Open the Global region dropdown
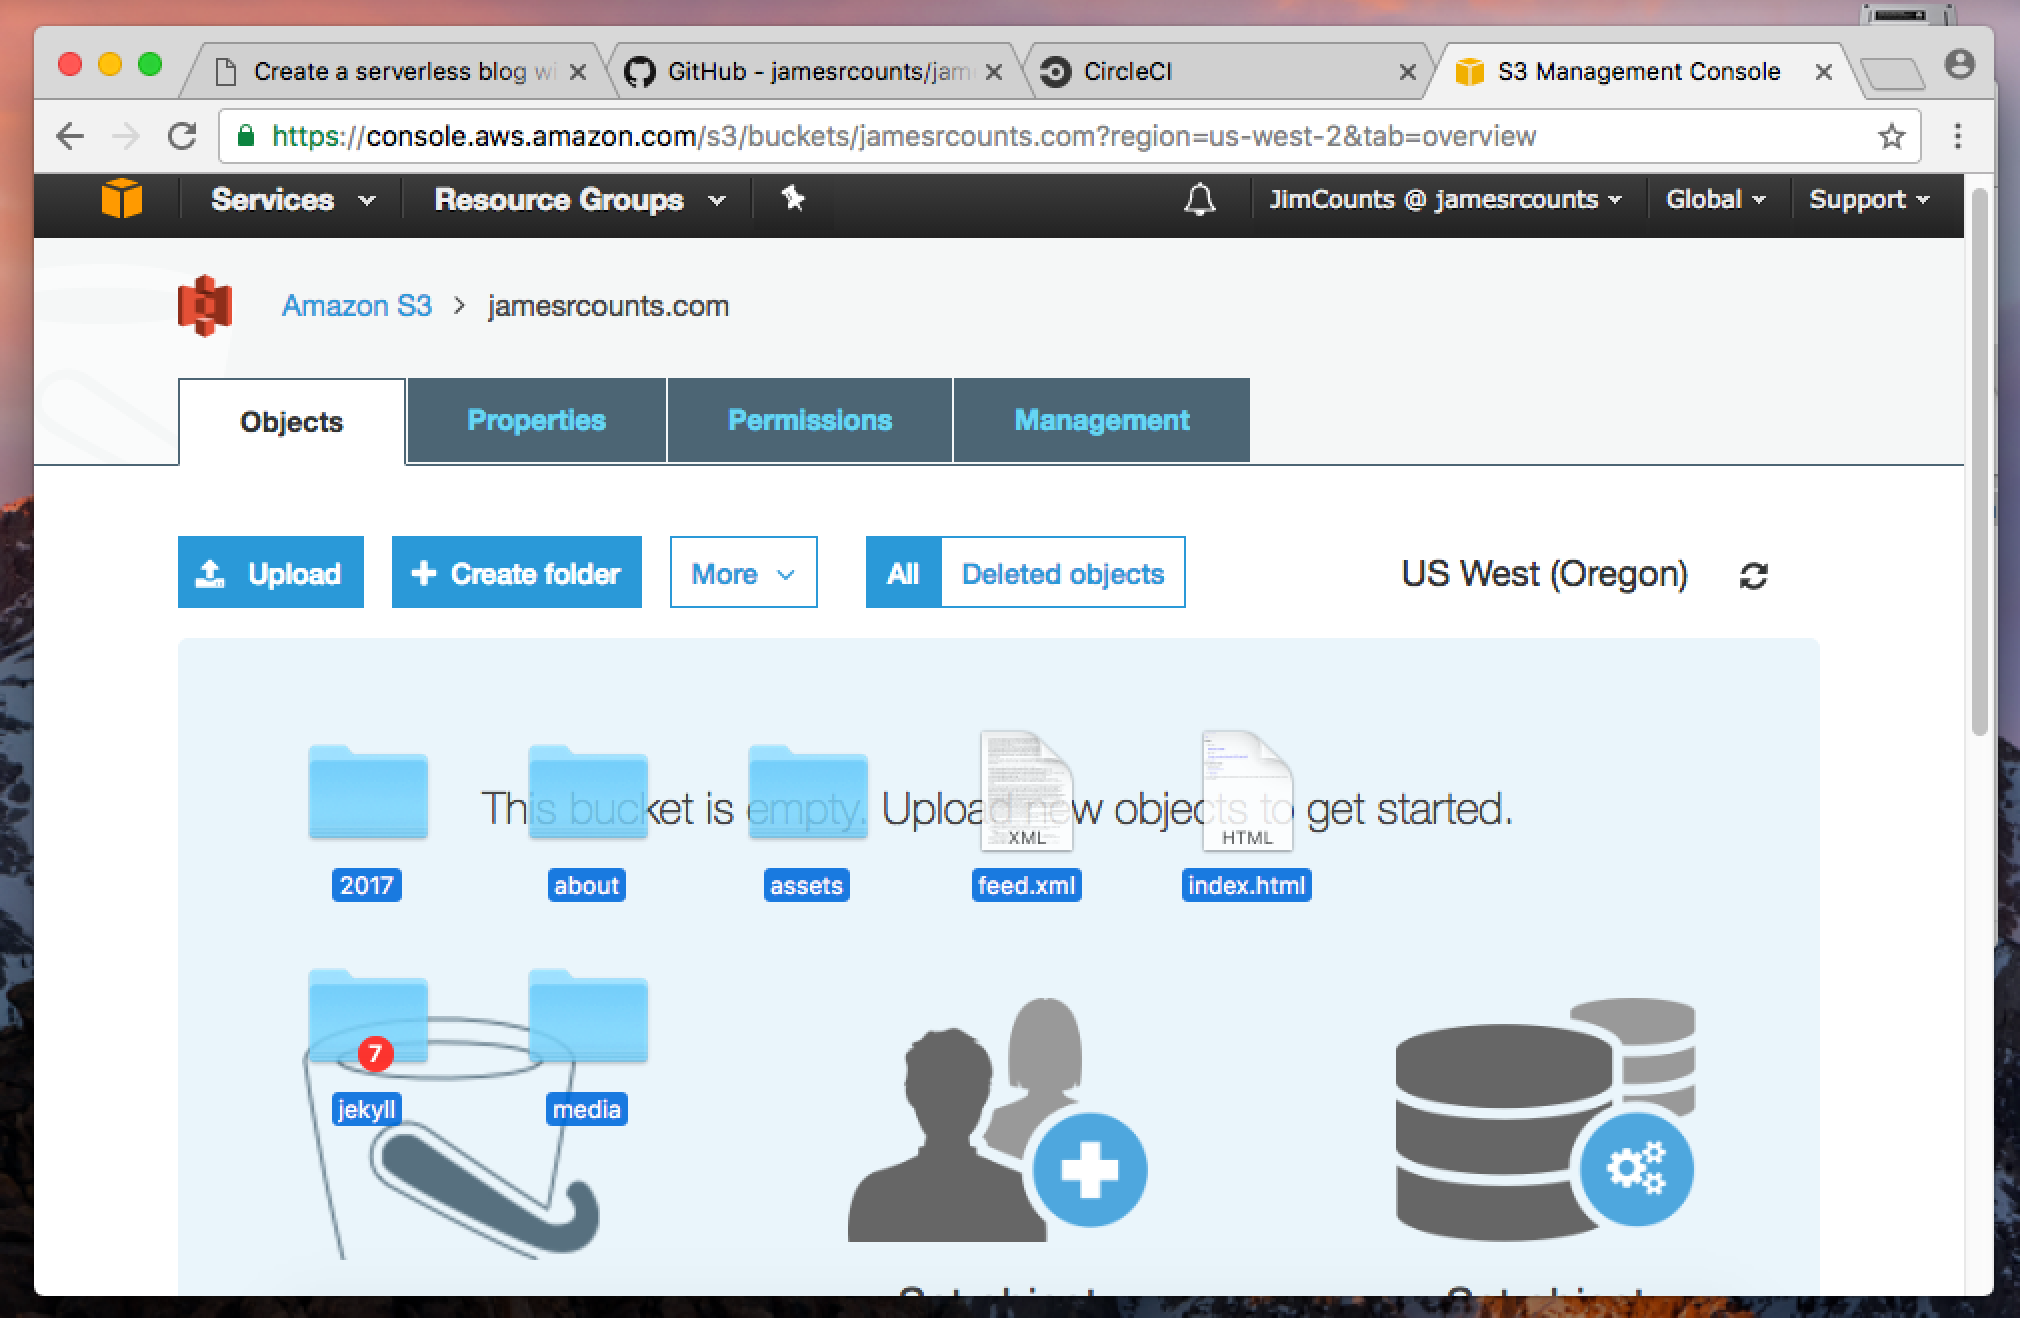 tap(1715, 199)
